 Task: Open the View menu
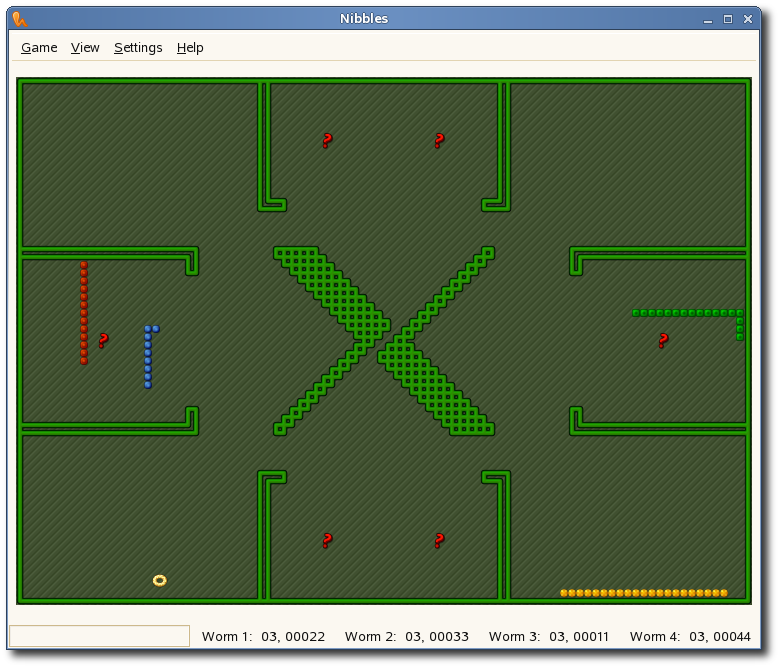[x=85, y=48]
